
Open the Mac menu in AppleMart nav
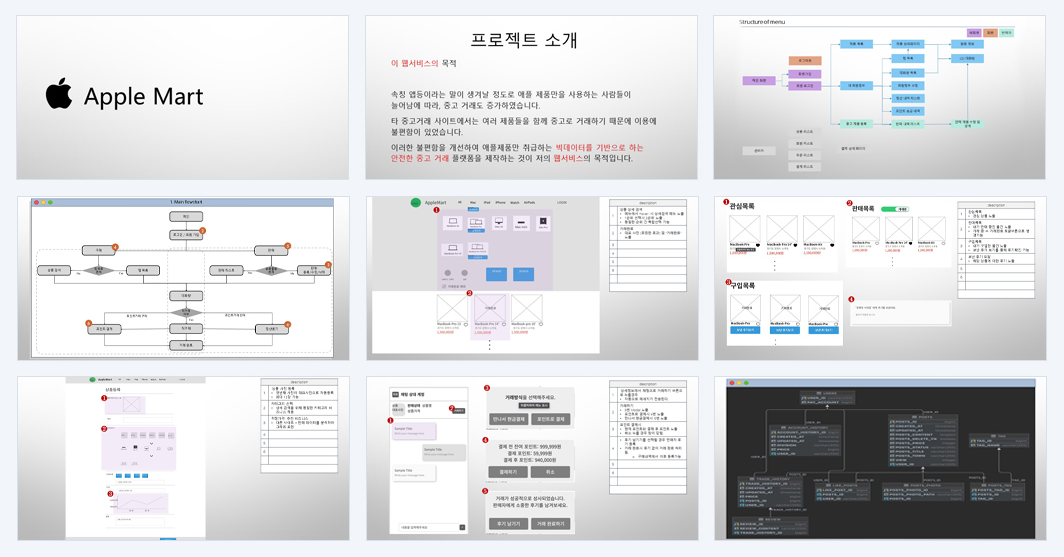click(473, 202)
